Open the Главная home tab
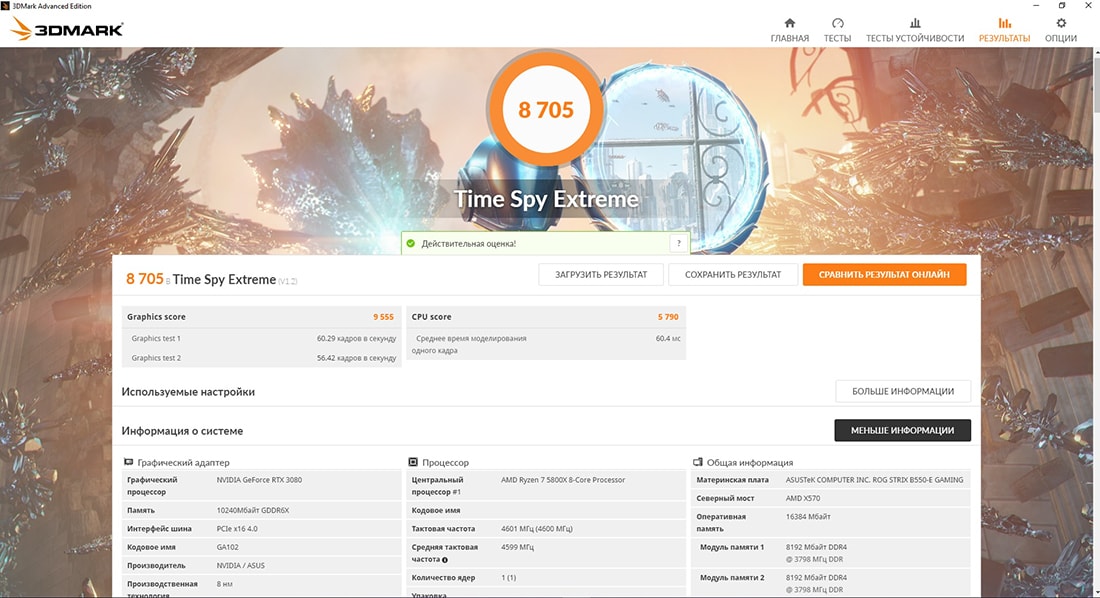Screen dimensions: 1100x598 click(789, 30)
